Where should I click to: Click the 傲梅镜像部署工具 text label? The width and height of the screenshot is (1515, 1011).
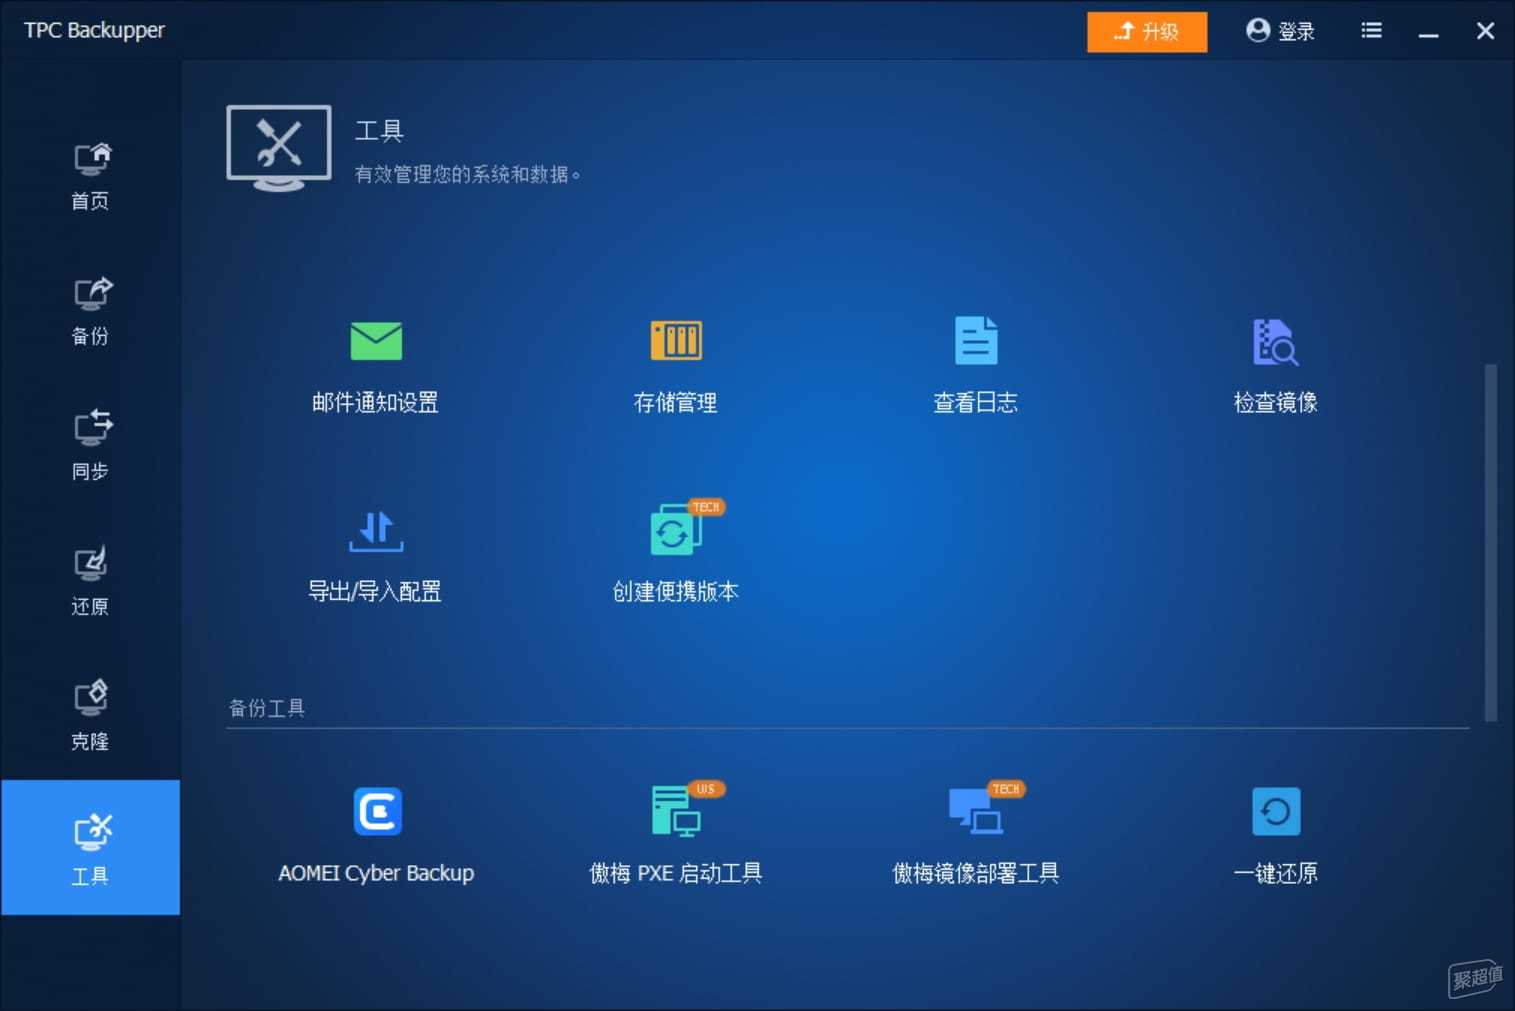[x=976, y=874]
